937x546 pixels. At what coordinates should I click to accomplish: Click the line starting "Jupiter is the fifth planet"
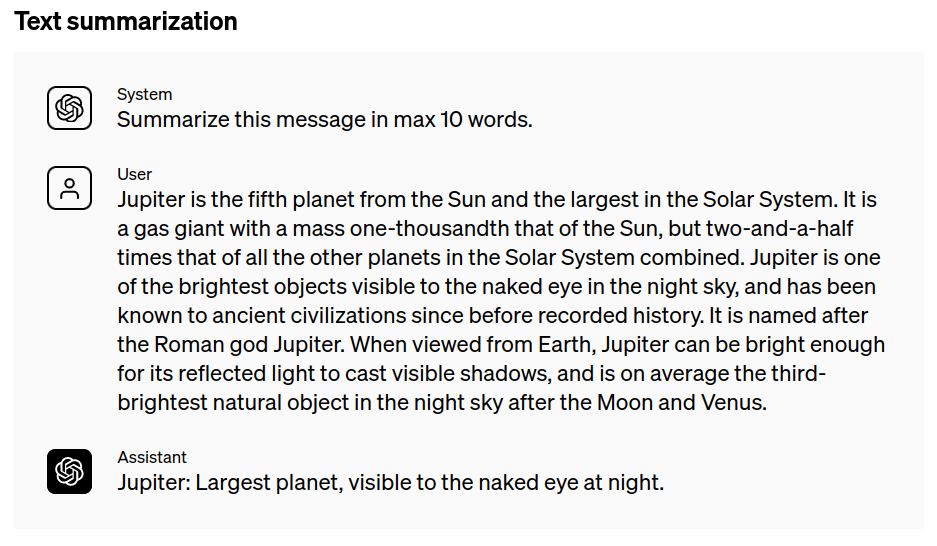(500, 200)
